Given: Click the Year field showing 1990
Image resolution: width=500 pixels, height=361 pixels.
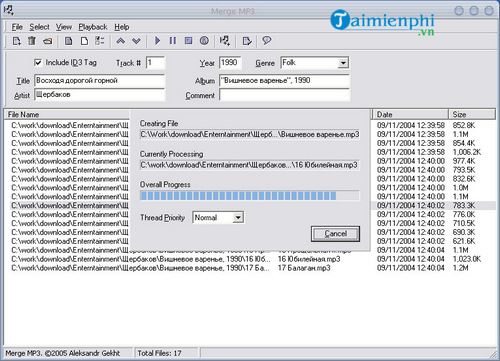Looking at the screenshot, I should click(230, 63).
